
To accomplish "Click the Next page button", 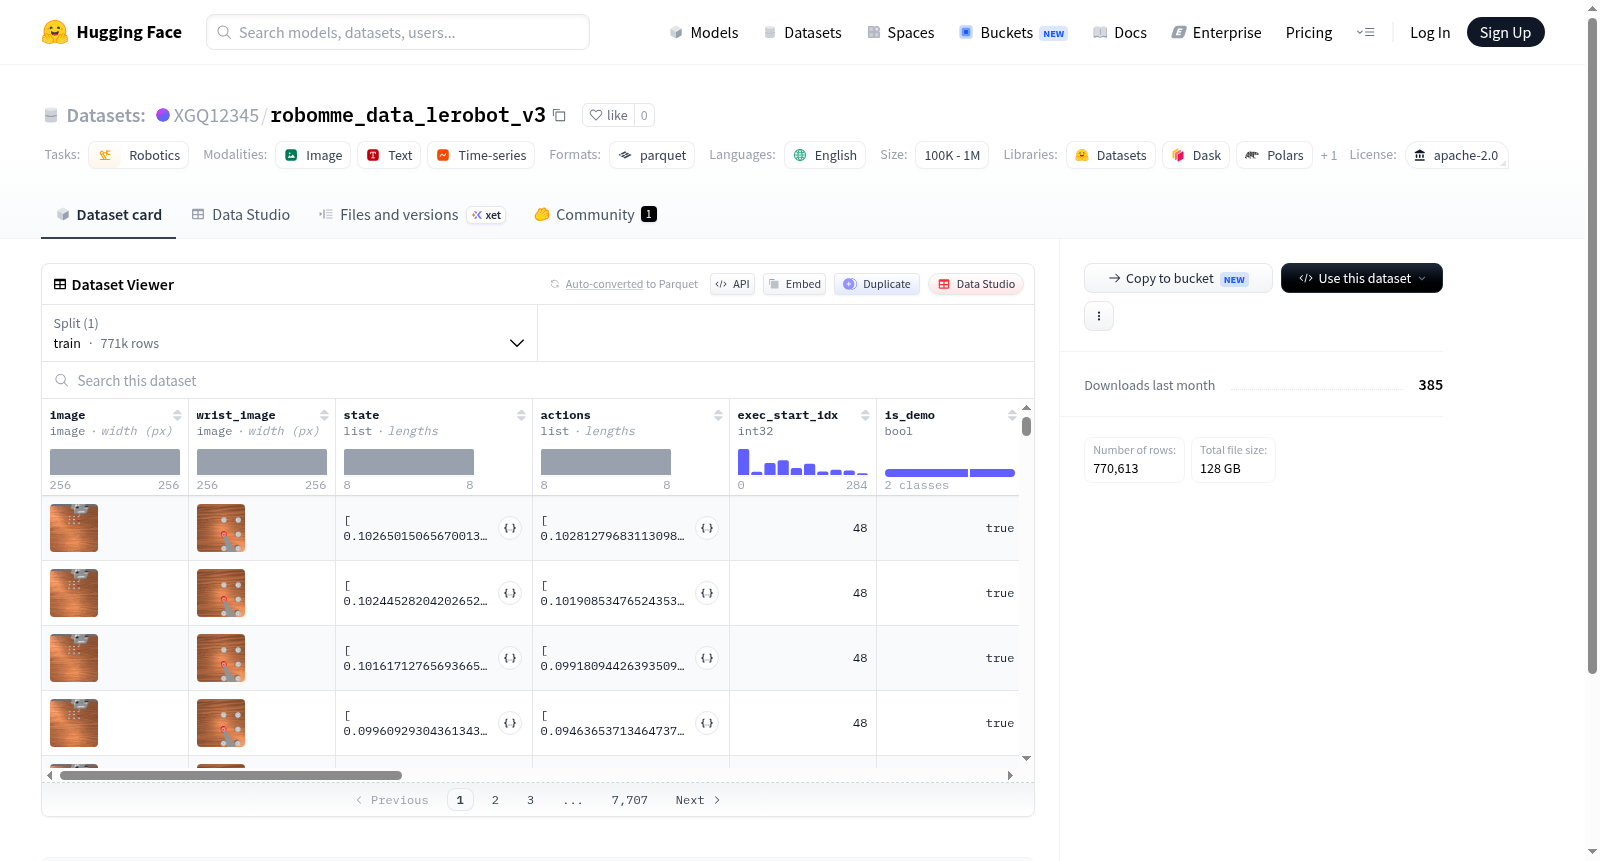I will coord(698,800).
